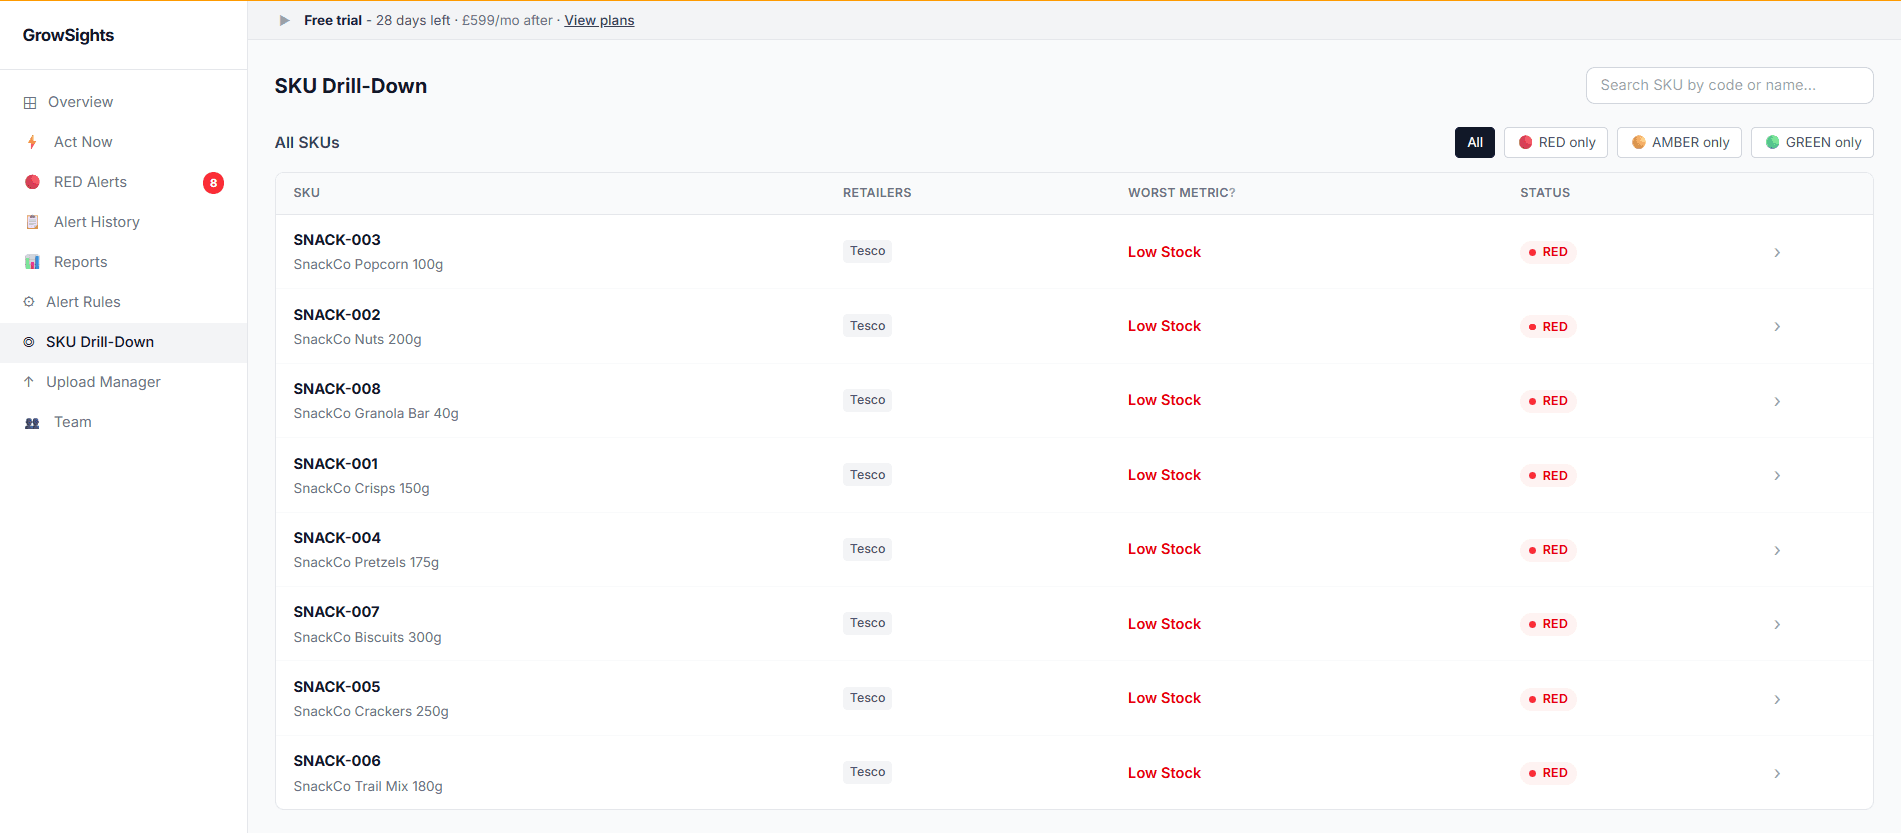Click the SNACK-003 code text
The image size is (1901, 833).
coord(337,240)
